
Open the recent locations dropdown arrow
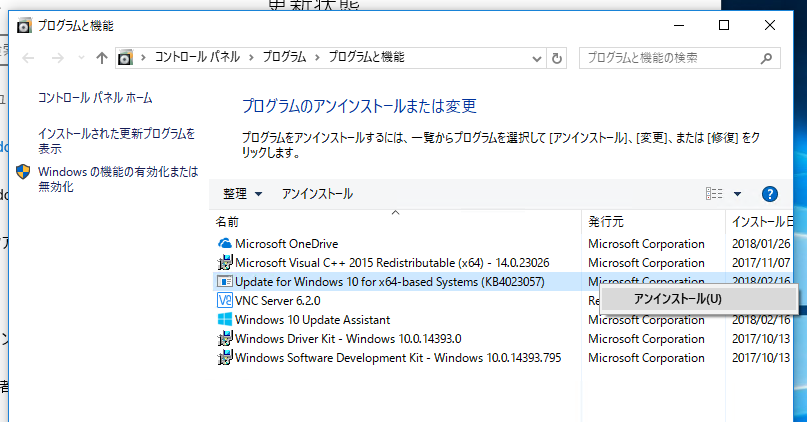click(81, 58)
